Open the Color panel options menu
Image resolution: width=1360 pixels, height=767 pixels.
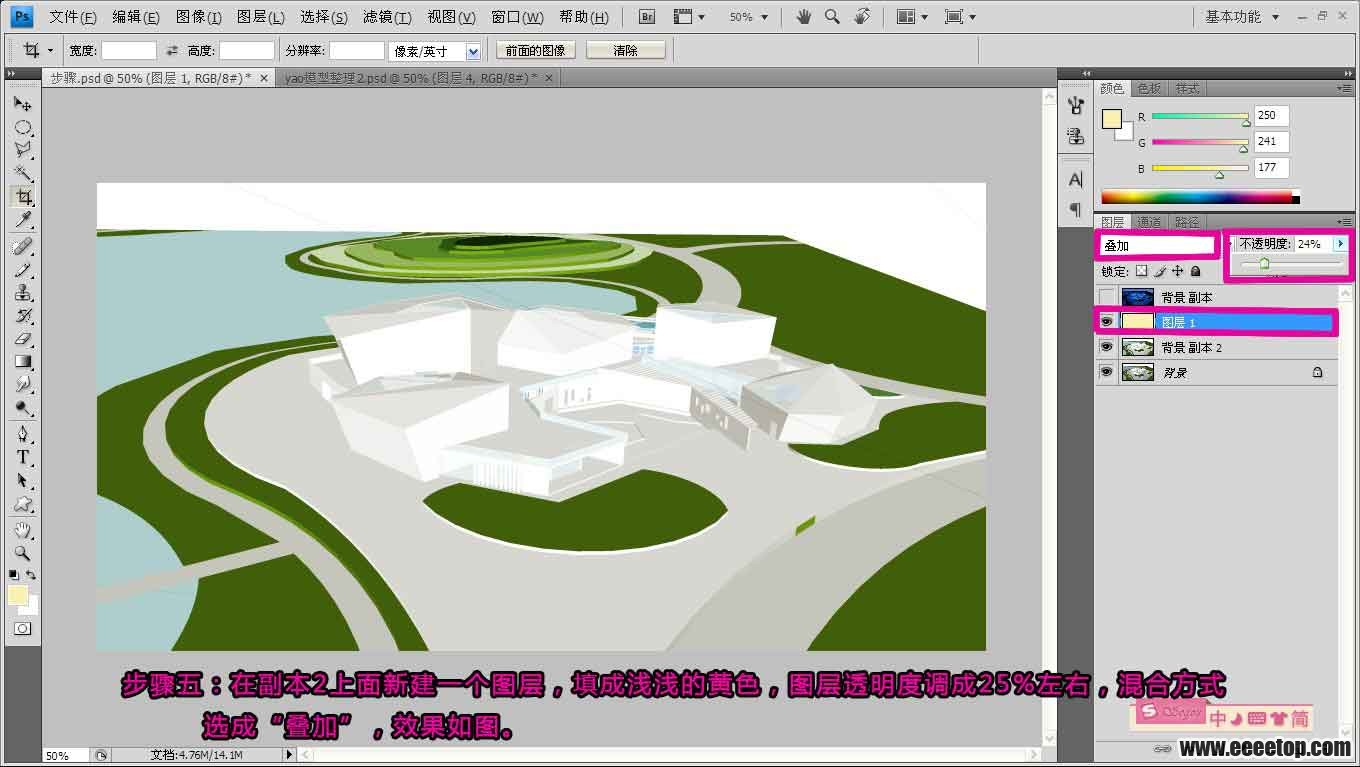[x=1343, y=88]
